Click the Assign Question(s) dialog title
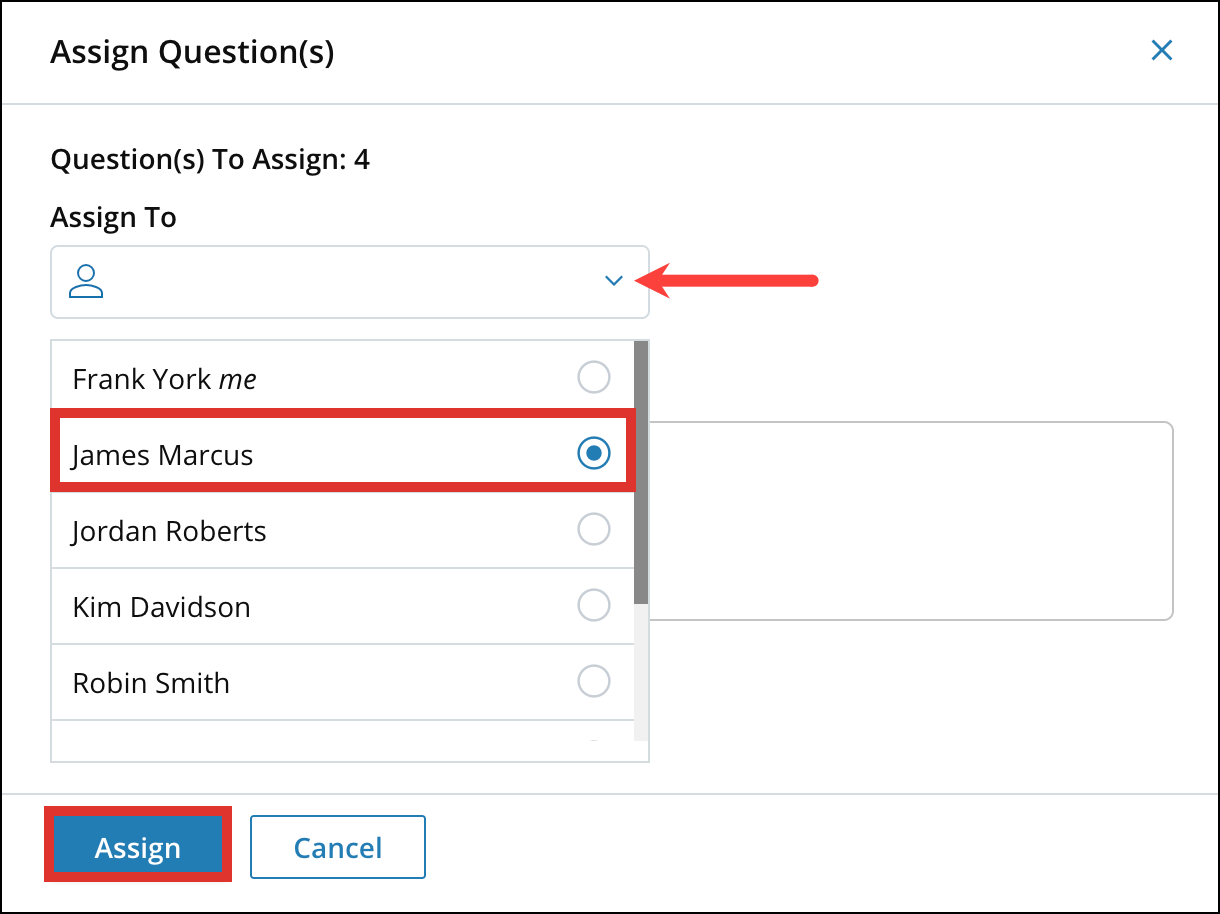 (191, 52)
